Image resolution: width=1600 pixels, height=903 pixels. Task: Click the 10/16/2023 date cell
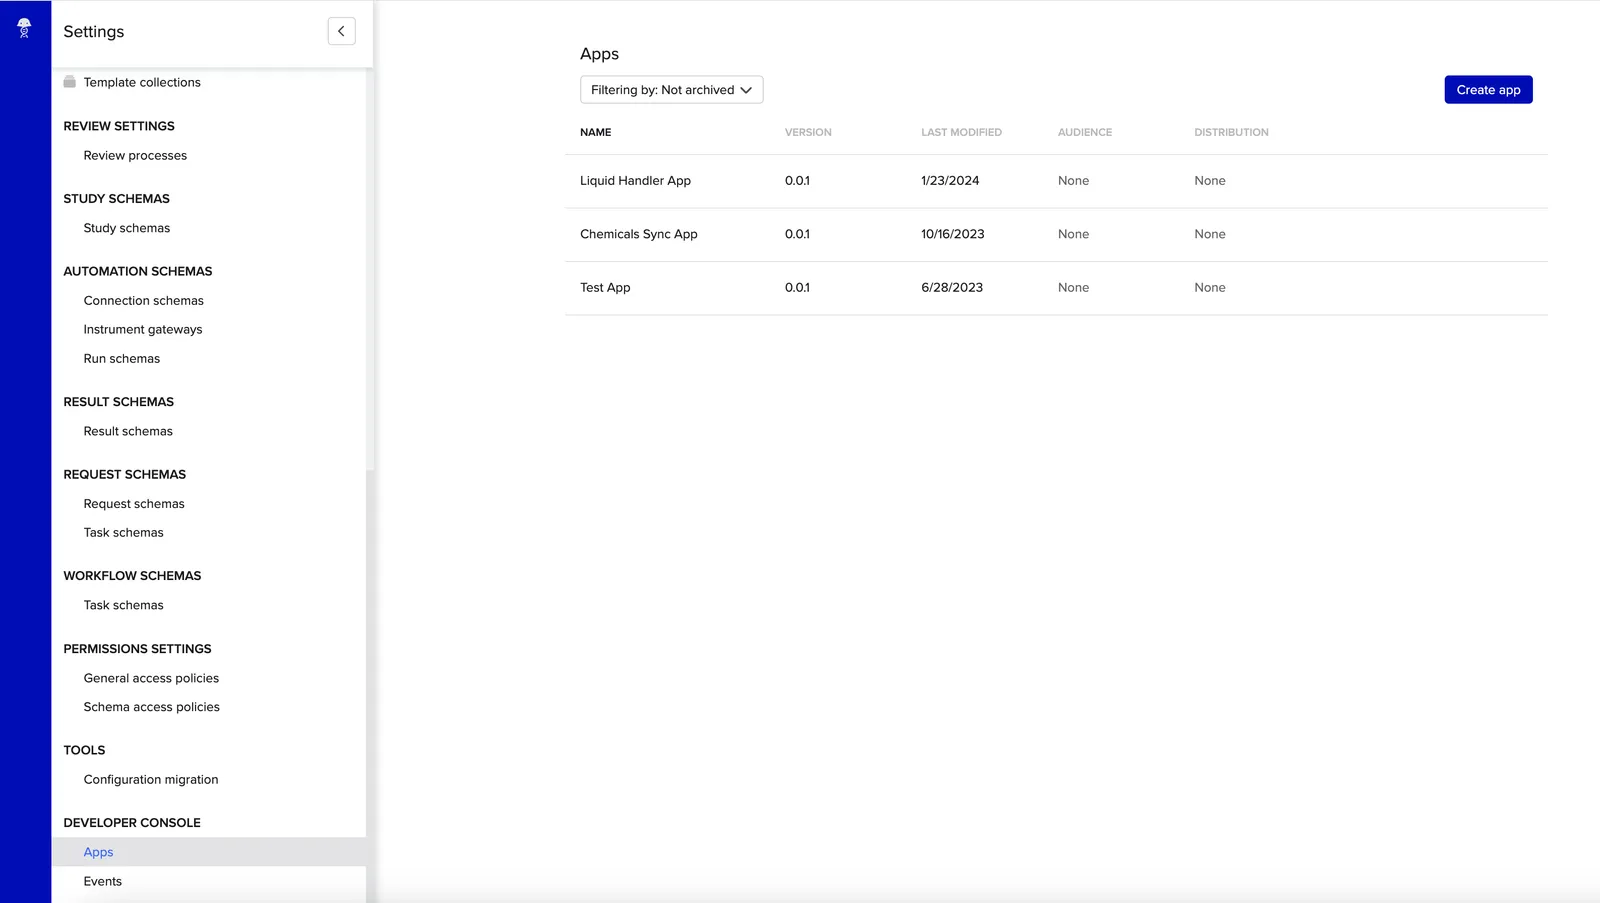tap(953, 234)
